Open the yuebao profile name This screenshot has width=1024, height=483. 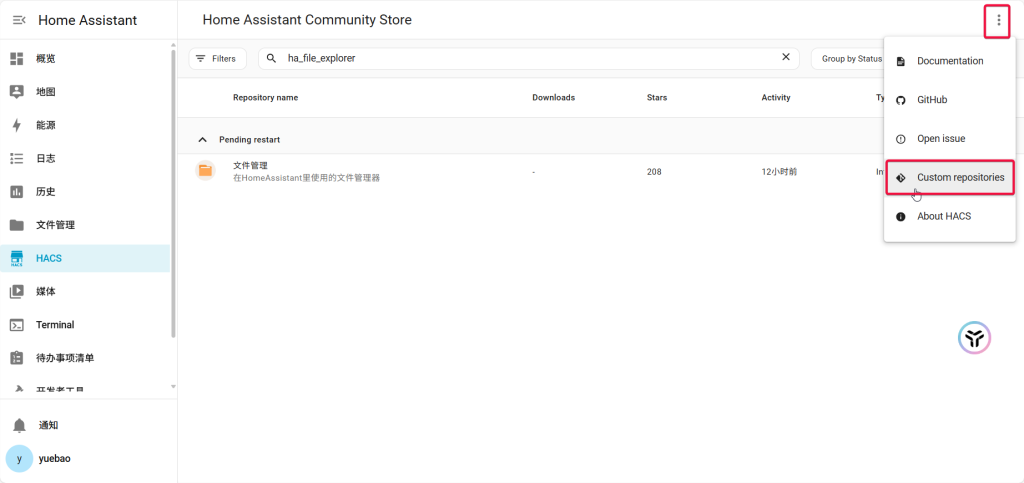(x=55, y=459)
